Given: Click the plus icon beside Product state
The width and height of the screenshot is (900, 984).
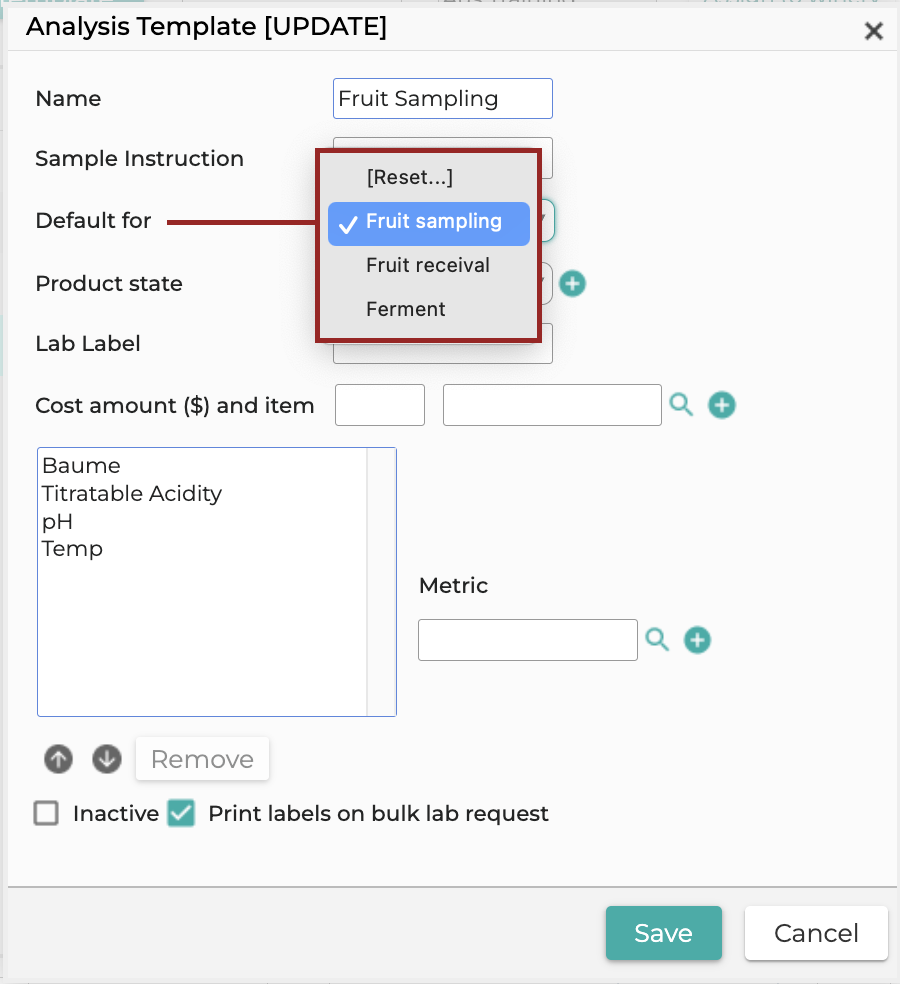Looking at the screenshot, I should [572, 284].
